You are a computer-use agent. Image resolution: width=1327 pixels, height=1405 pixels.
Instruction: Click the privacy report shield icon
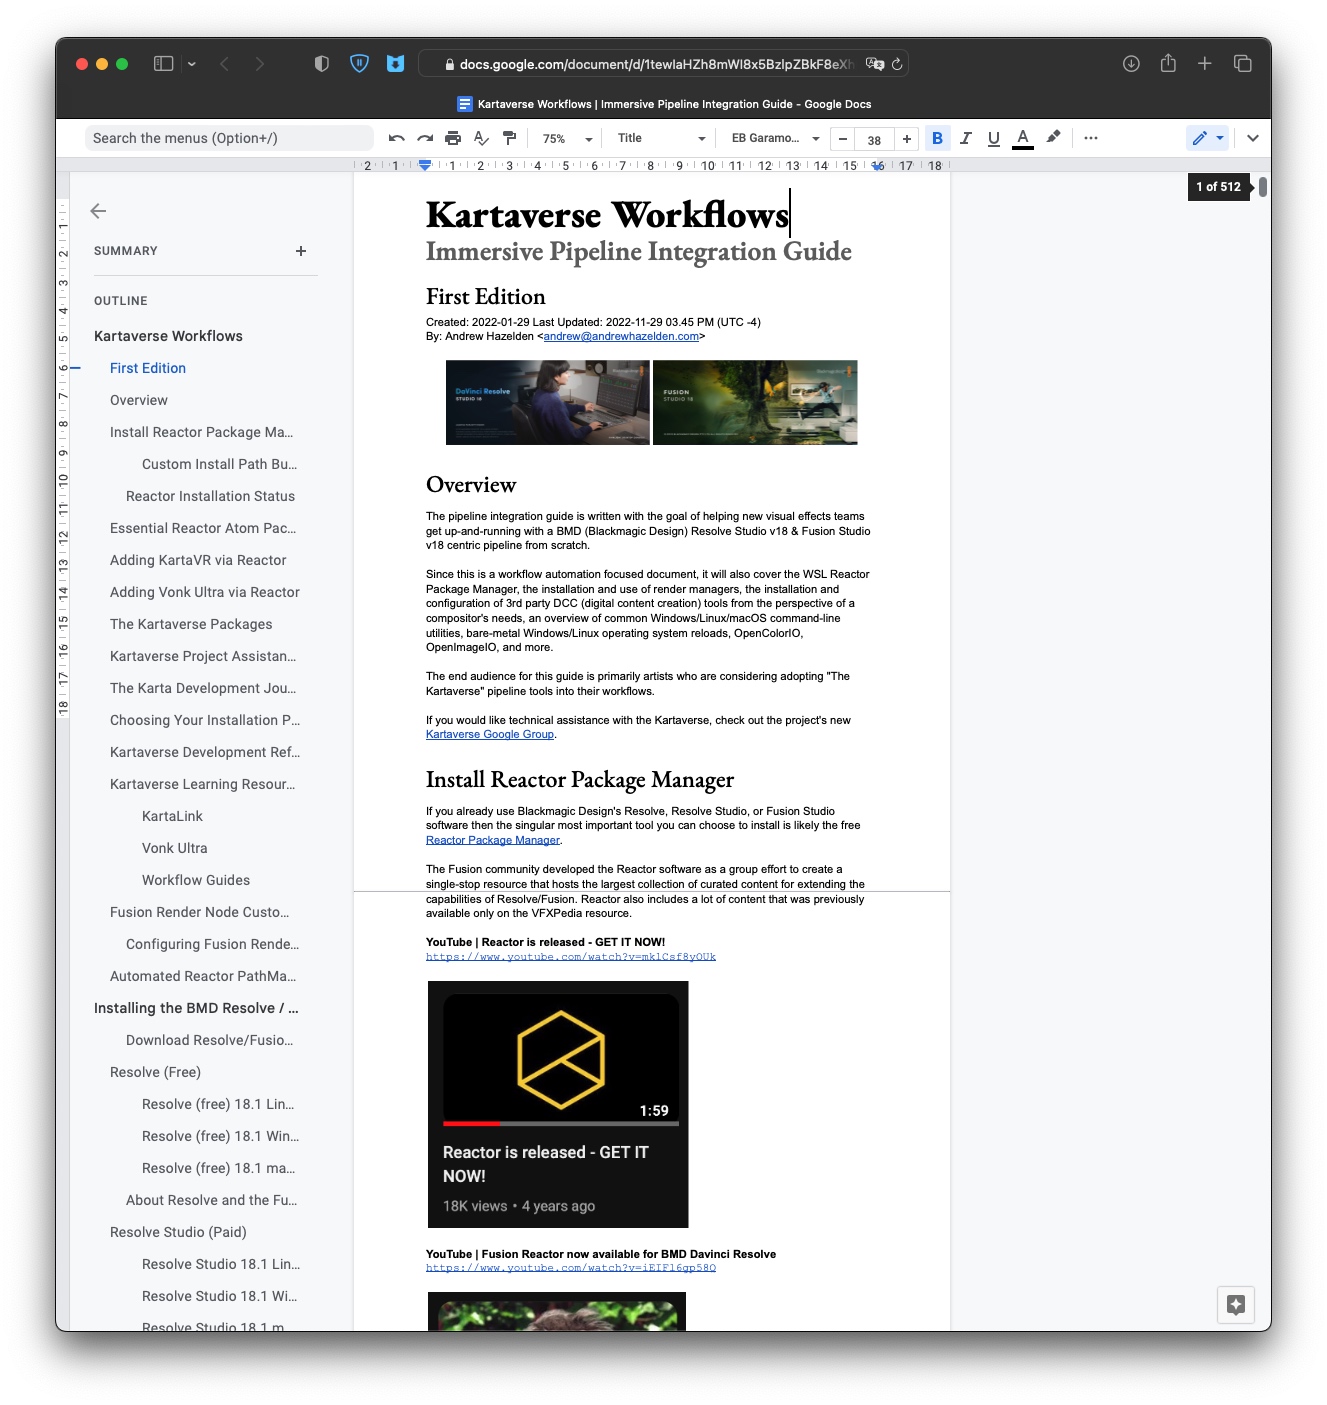point(321,64)
